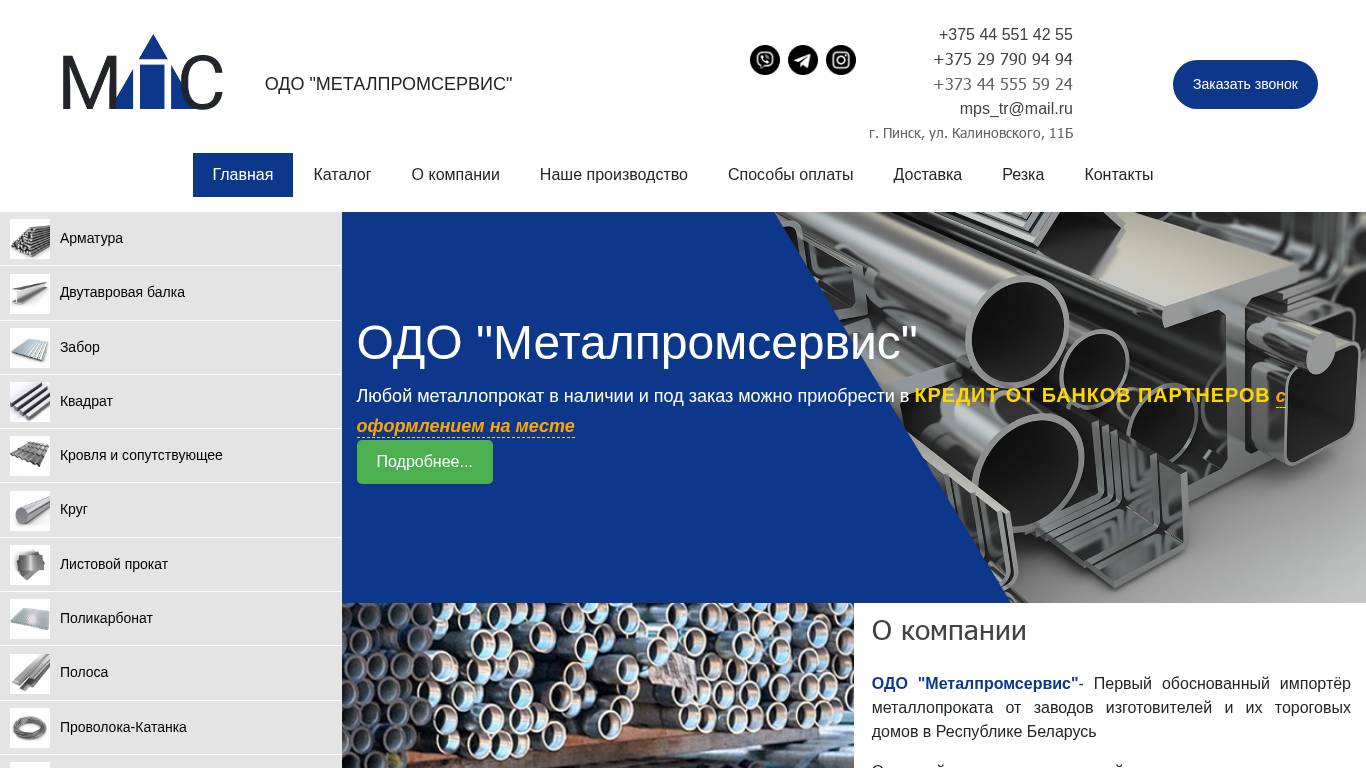Open the Забор category link
1366x768 pixels.
point(80,347)
